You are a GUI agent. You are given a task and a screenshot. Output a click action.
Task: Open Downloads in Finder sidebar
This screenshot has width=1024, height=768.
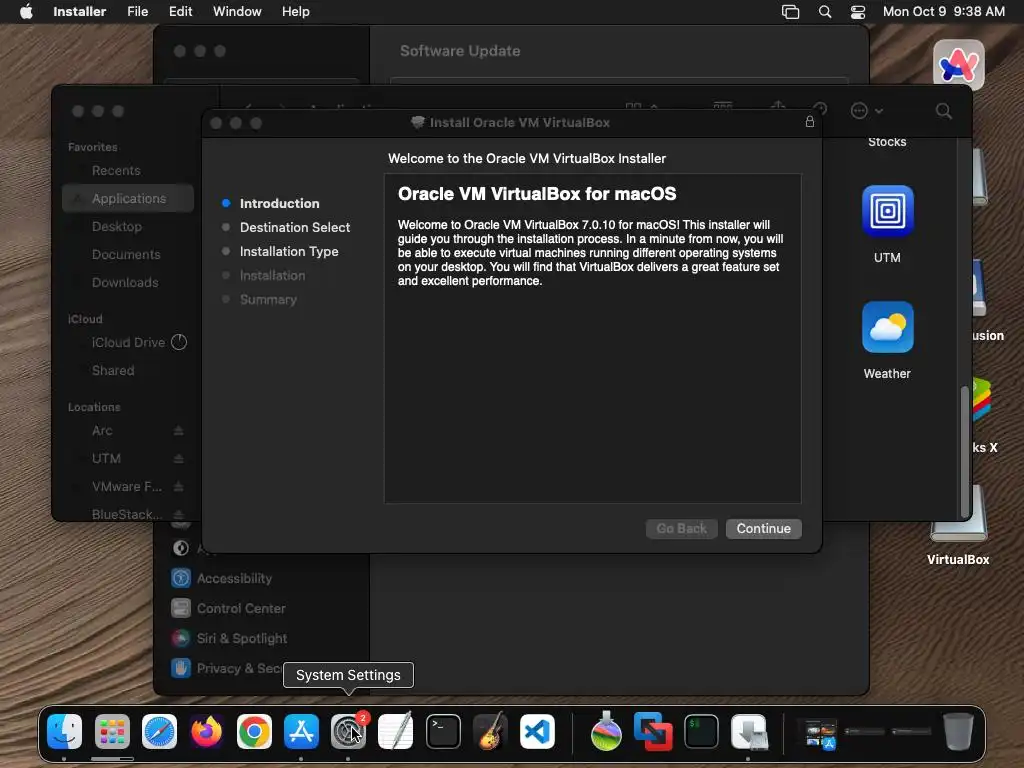125,283
